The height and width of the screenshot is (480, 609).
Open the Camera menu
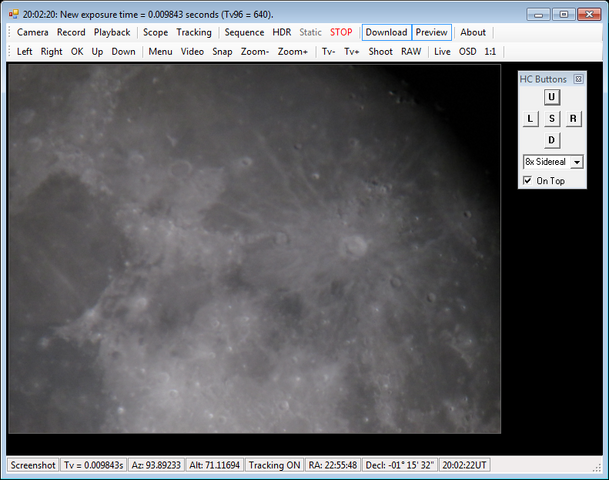point(33,32)
